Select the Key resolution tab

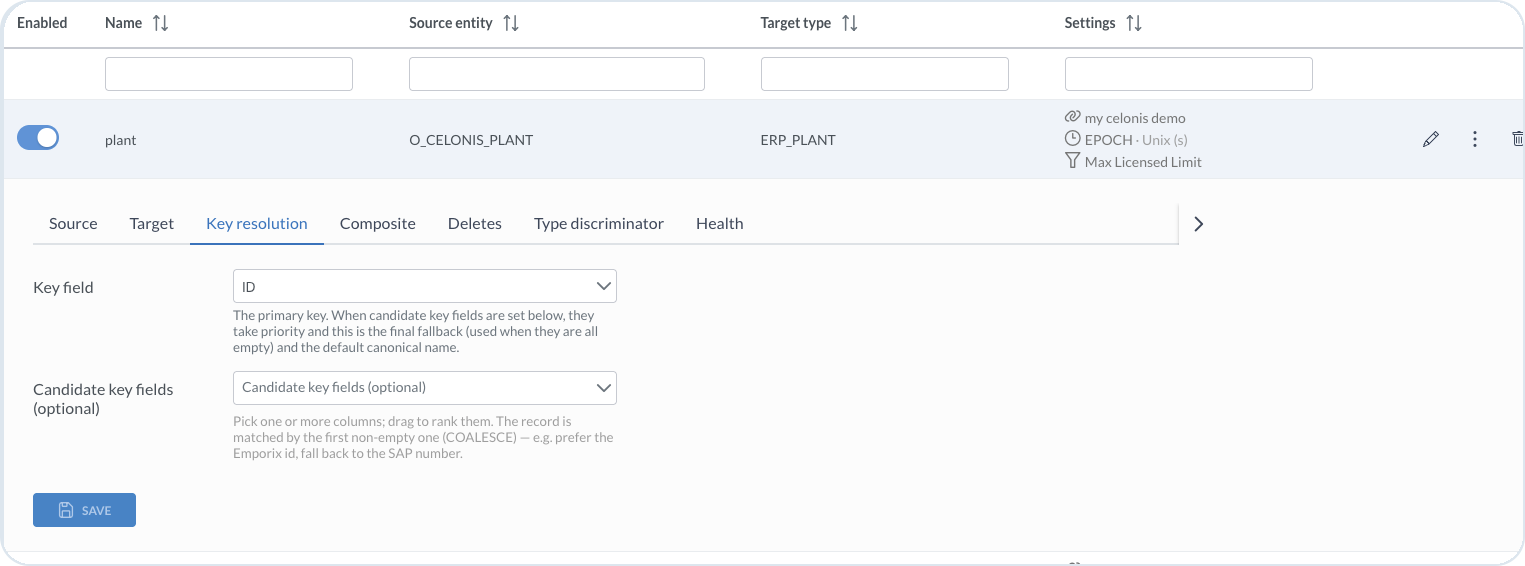coord(257,224)
